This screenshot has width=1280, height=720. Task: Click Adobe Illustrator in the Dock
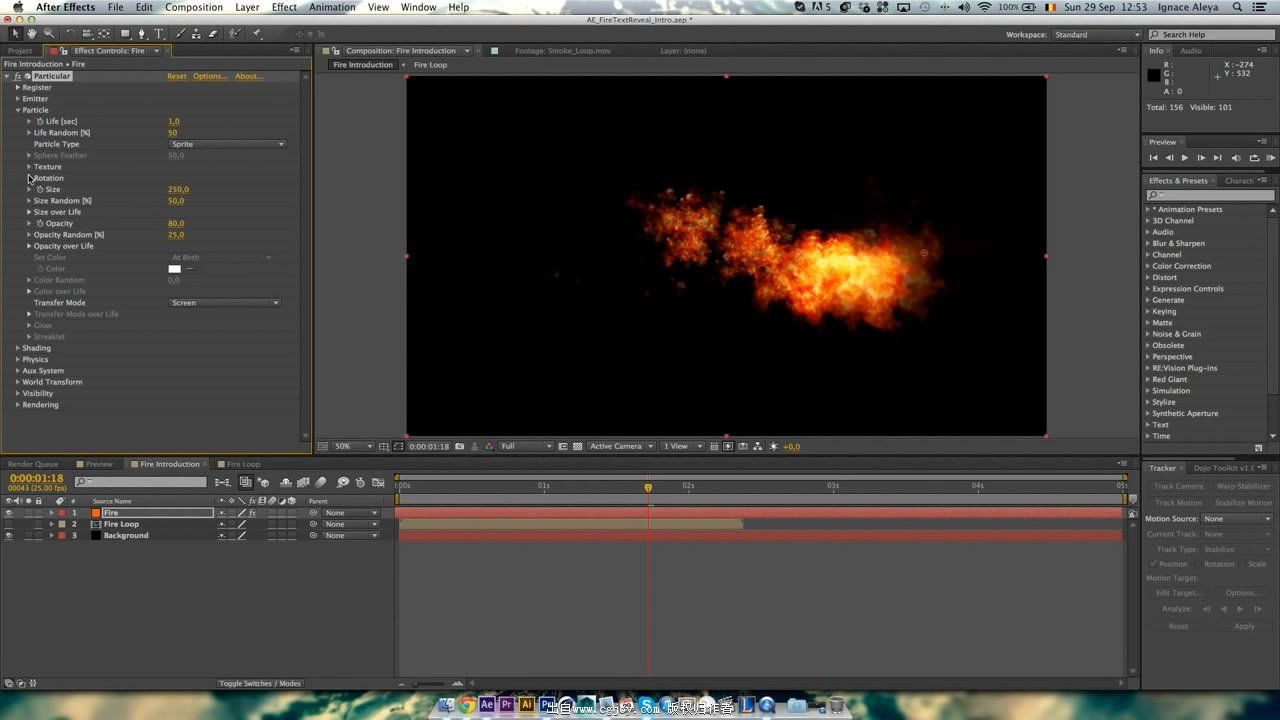[x=526, y=705]
